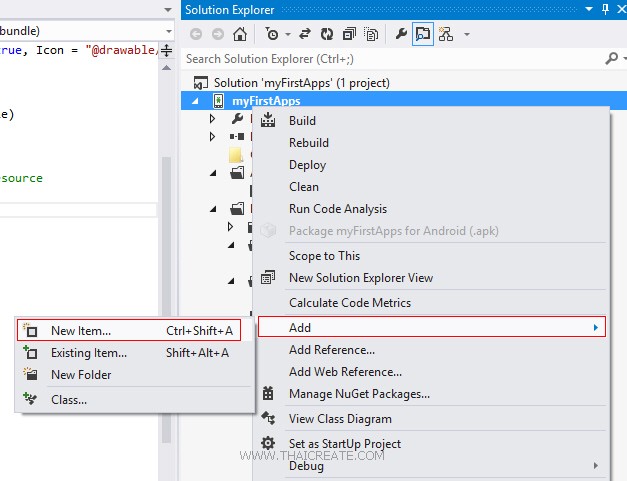Click the New Folder icon in submenu
Viewport: 627px width, 481px height.
pos(30,374)
